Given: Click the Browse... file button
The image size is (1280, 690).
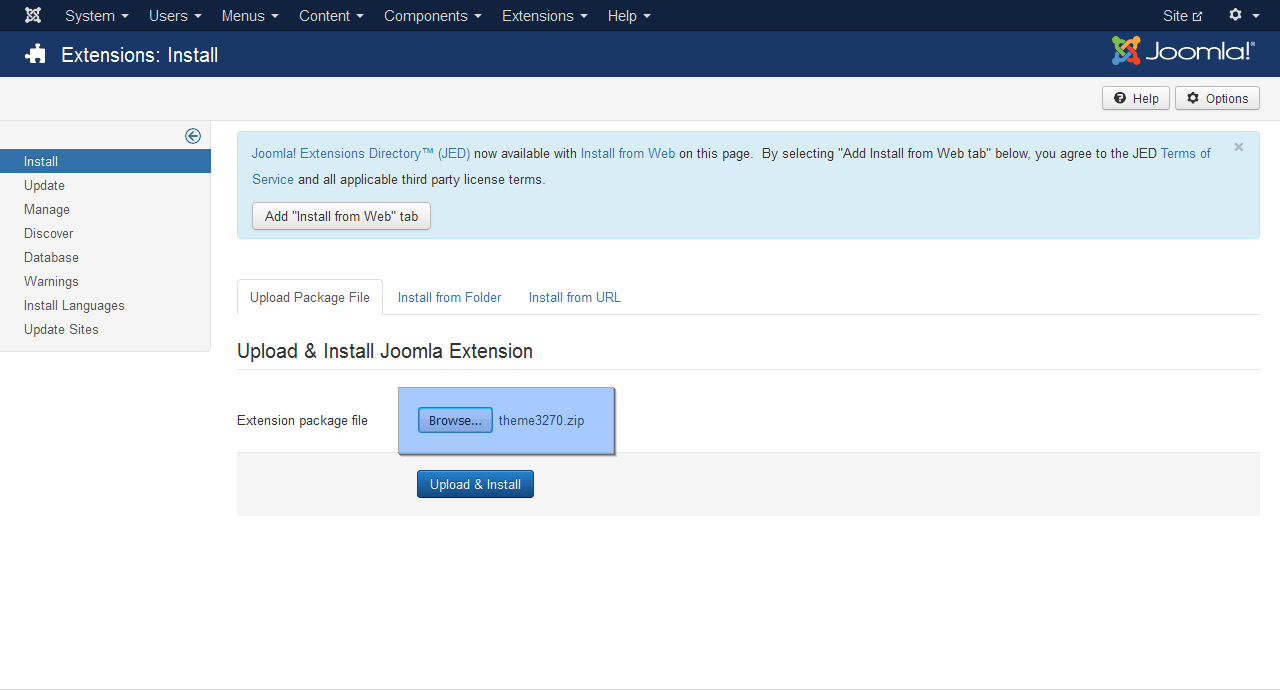Looking at the screenshot, I should coord(455,420).
